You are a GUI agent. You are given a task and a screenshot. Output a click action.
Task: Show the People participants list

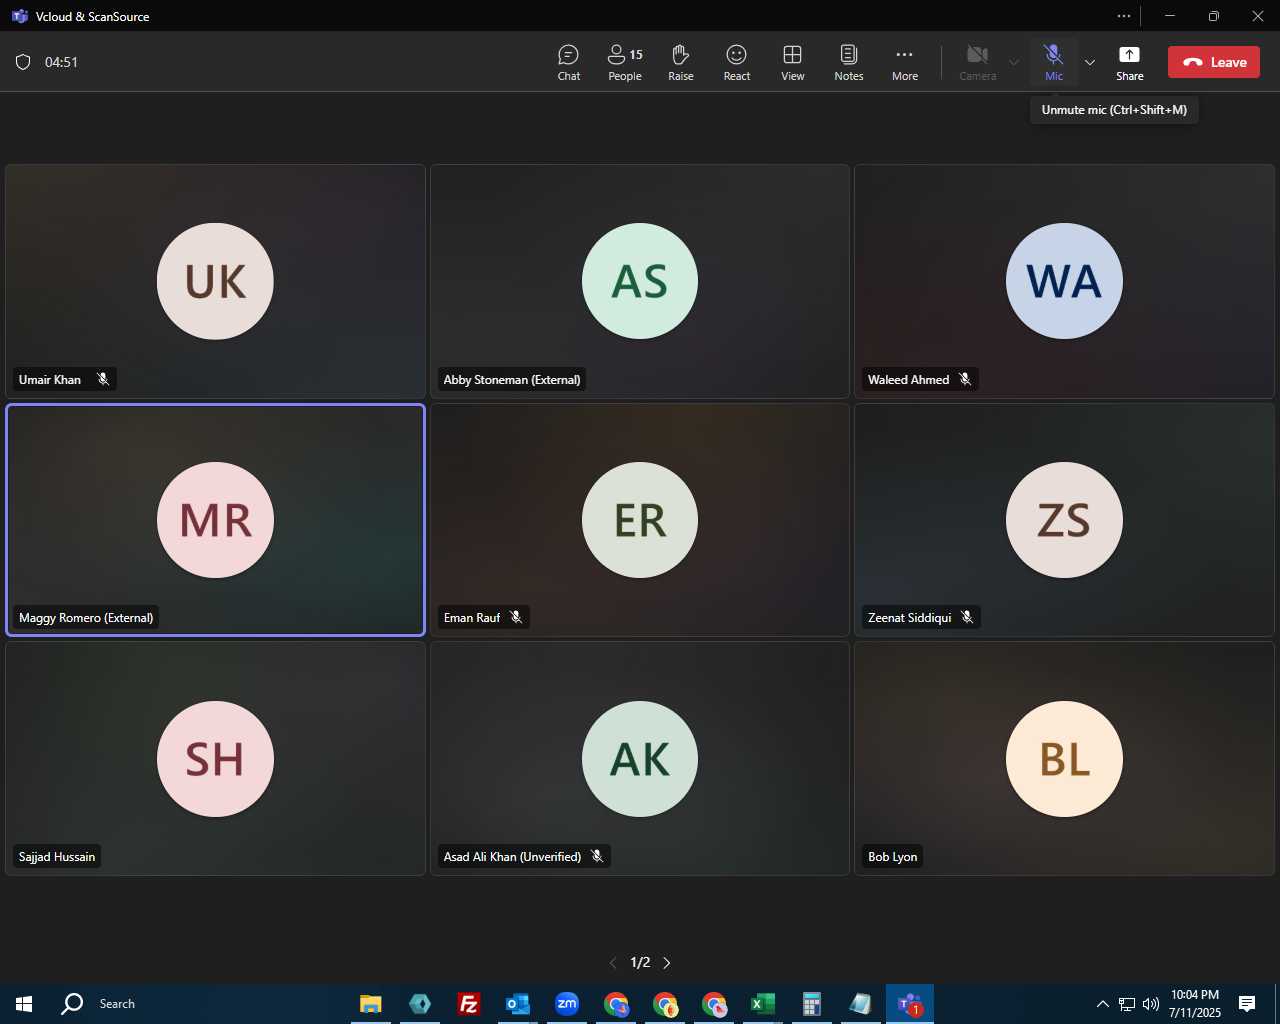click(x=625, y=62)
